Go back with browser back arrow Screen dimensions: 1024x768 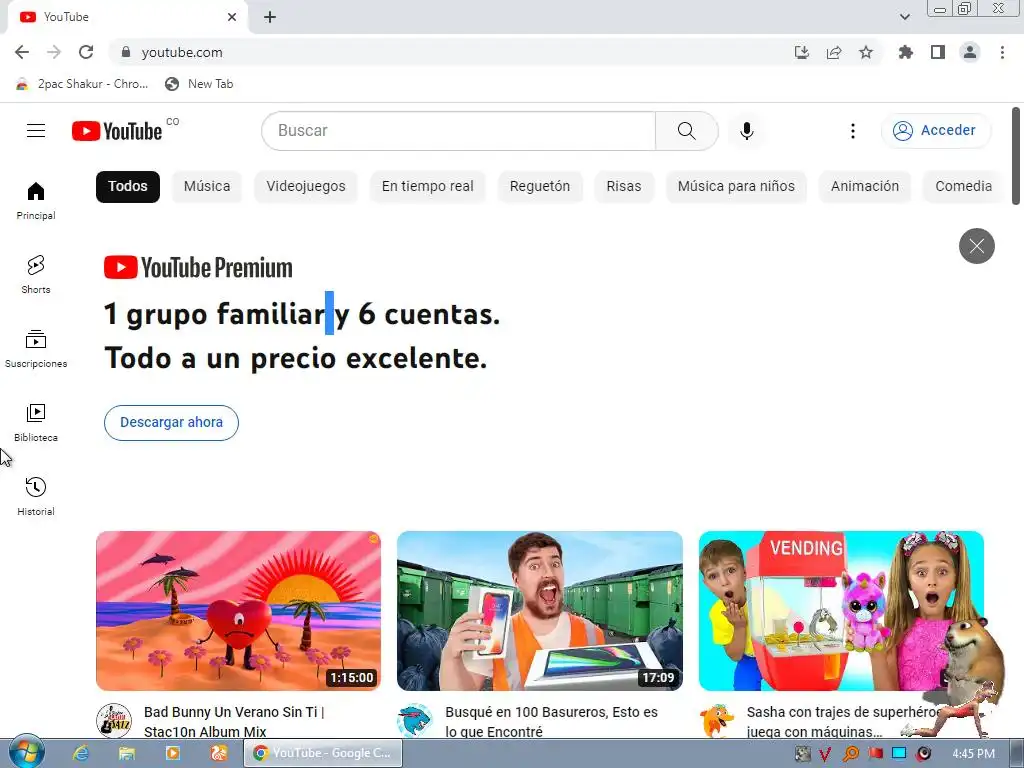[22, 52]
